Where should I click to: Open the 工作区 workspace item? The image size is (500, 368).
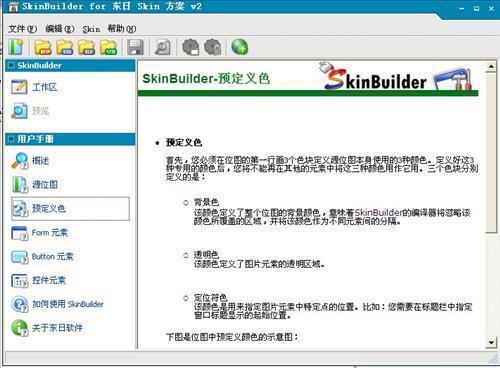coord(34,87)
